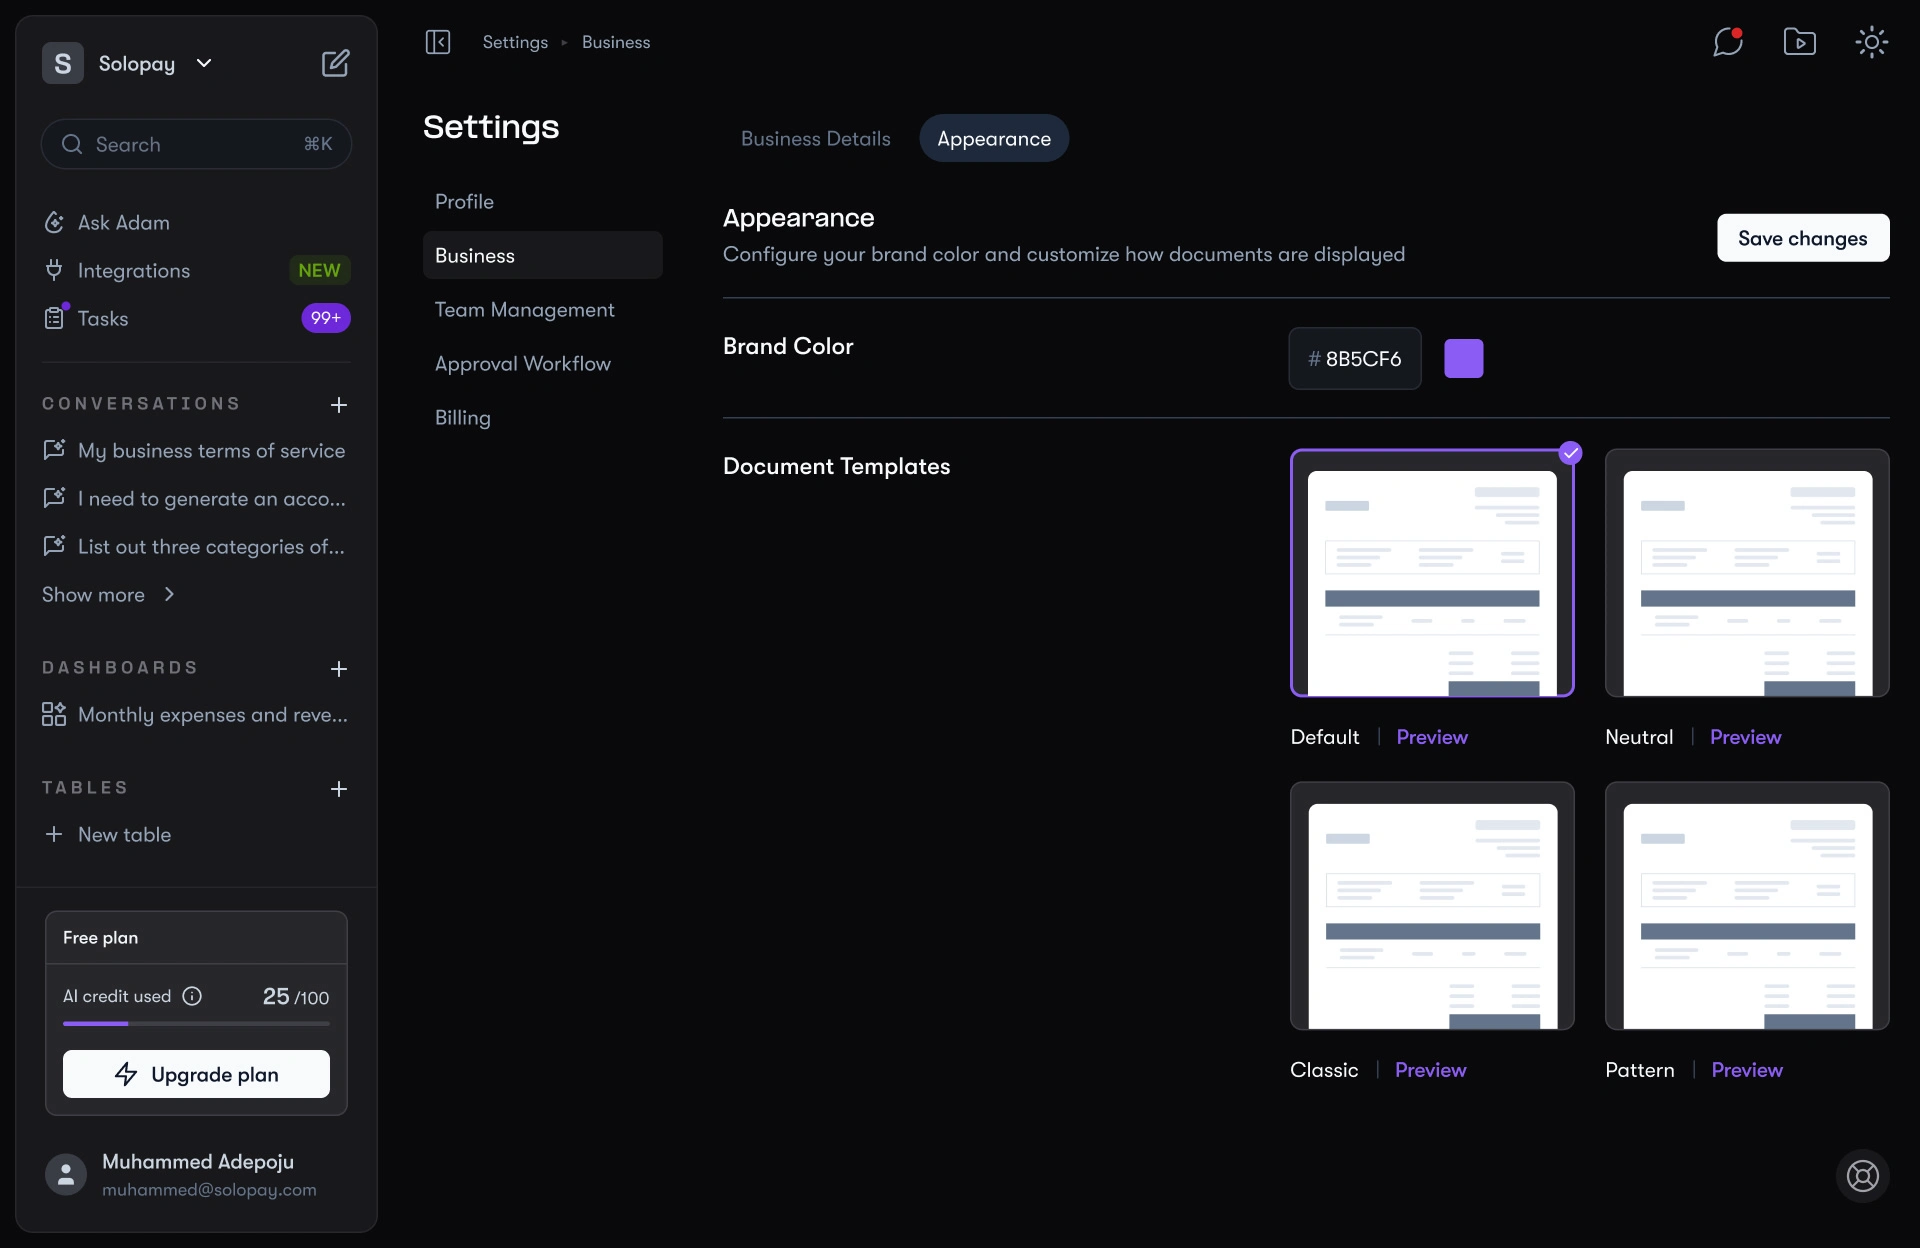View Tasks with 99+ badge
Screen dimensions: 1920x1248
[101, 318]
